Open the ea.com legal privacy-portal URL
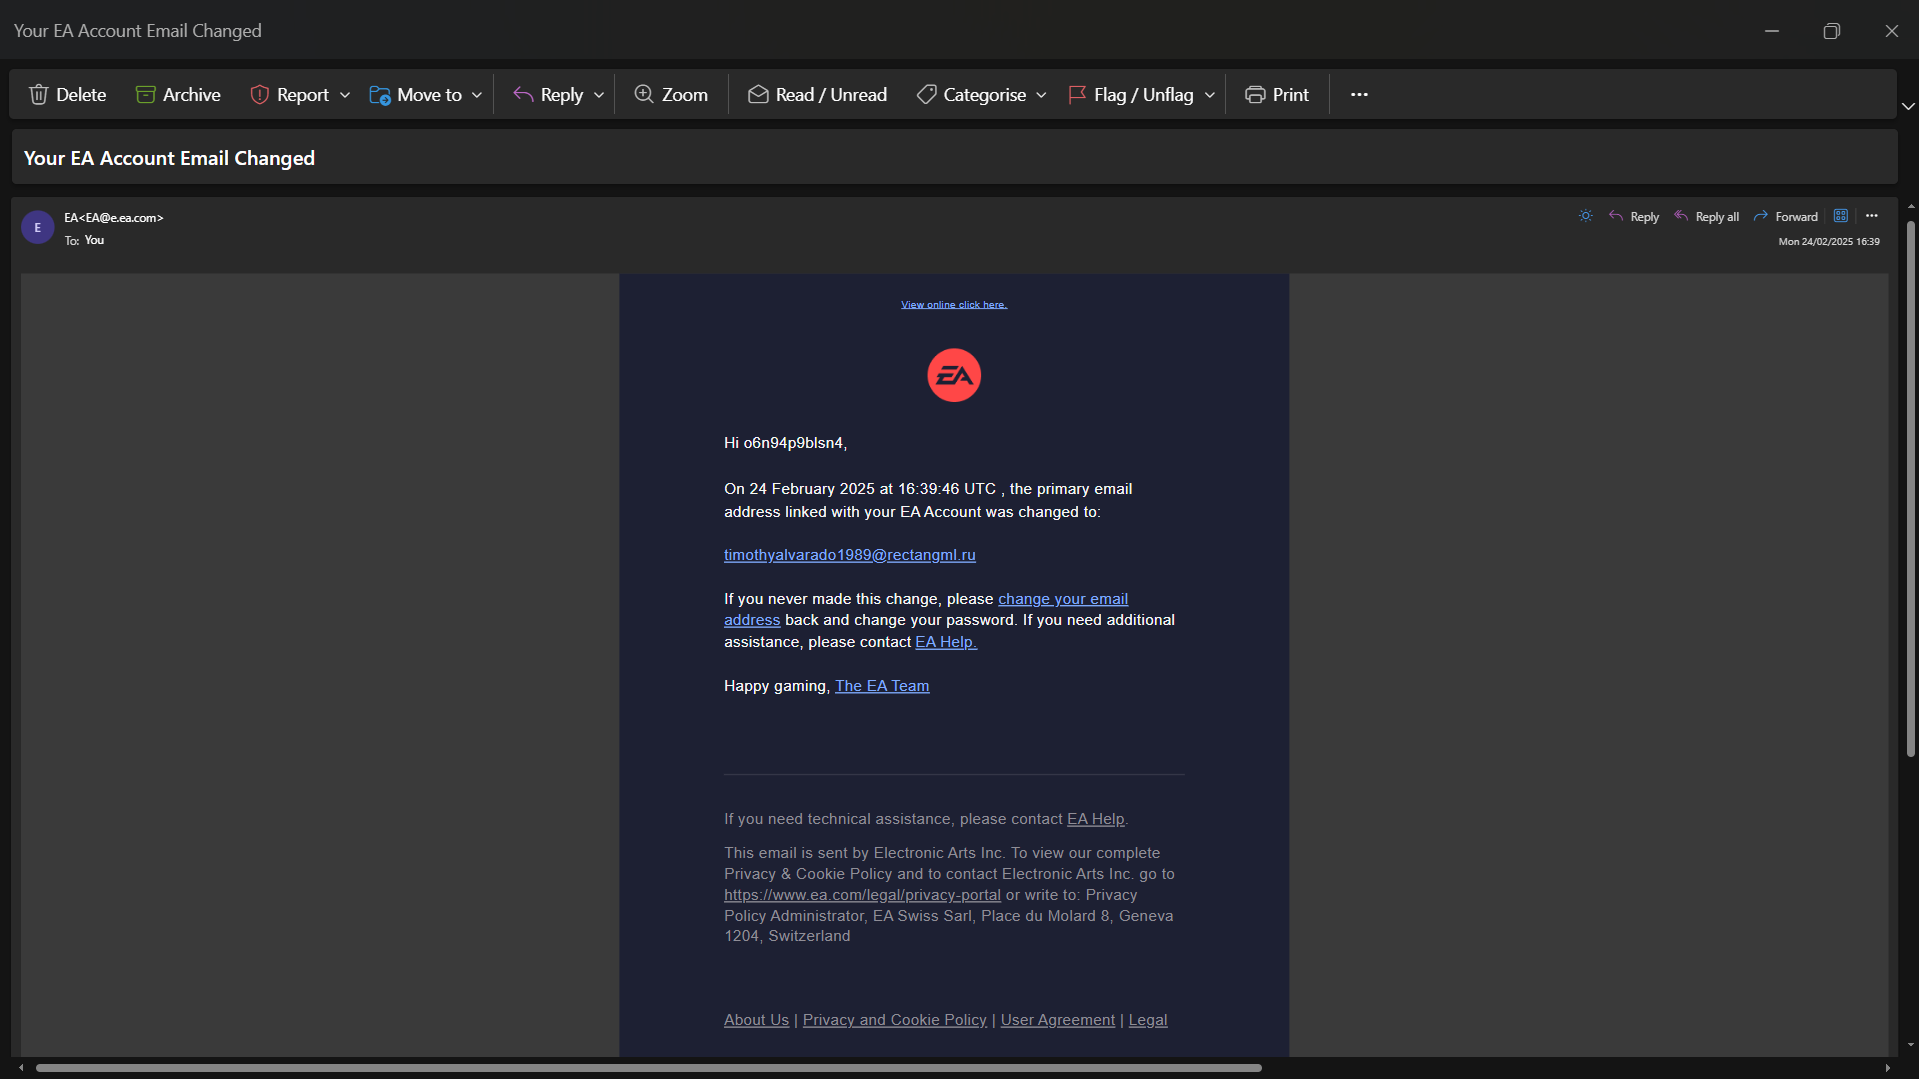 pyautogui.click(x=862, y=895)
